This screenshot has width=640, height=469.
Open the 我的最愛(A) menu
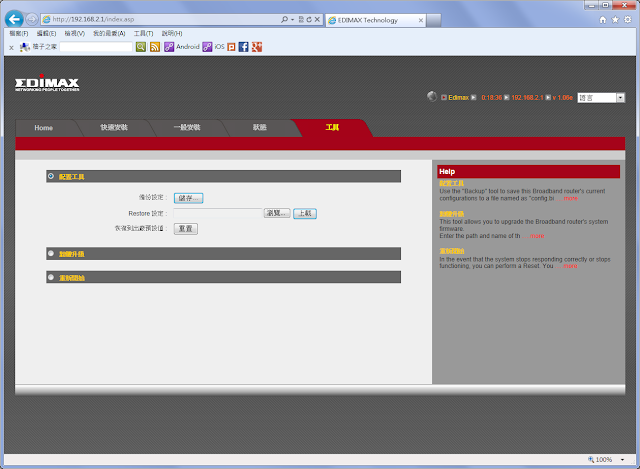click(x=109, y=33)
